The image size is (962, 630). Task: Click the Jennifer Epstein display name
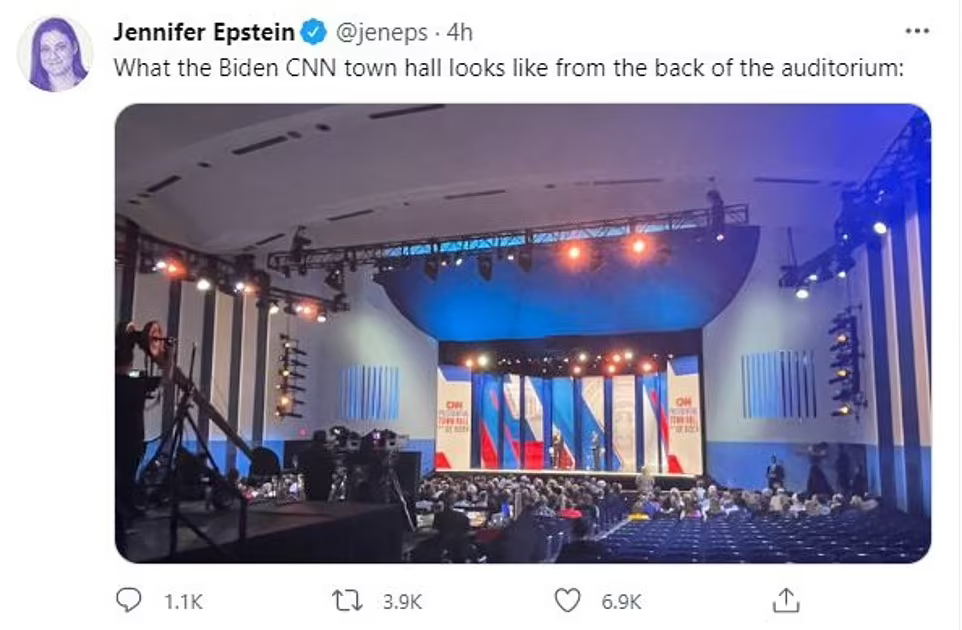point(204,32)
